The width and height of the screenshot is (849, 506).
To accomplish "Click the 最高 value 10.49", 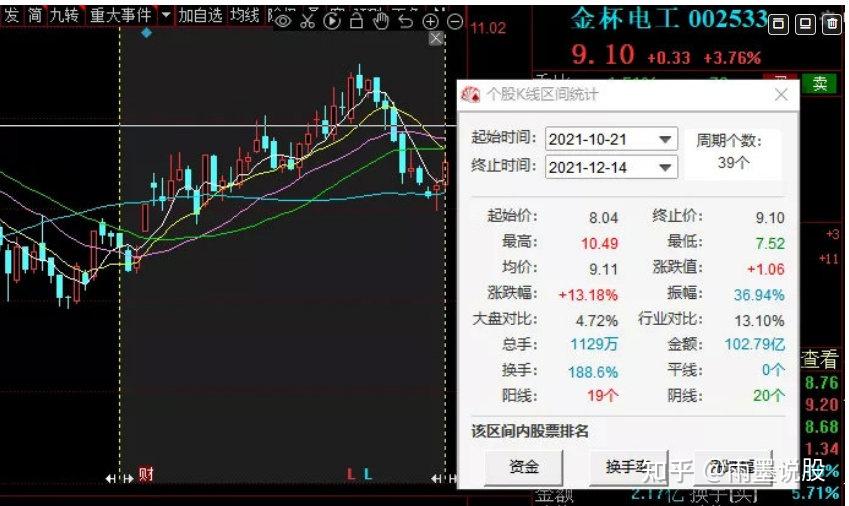I will coord(599,244).
